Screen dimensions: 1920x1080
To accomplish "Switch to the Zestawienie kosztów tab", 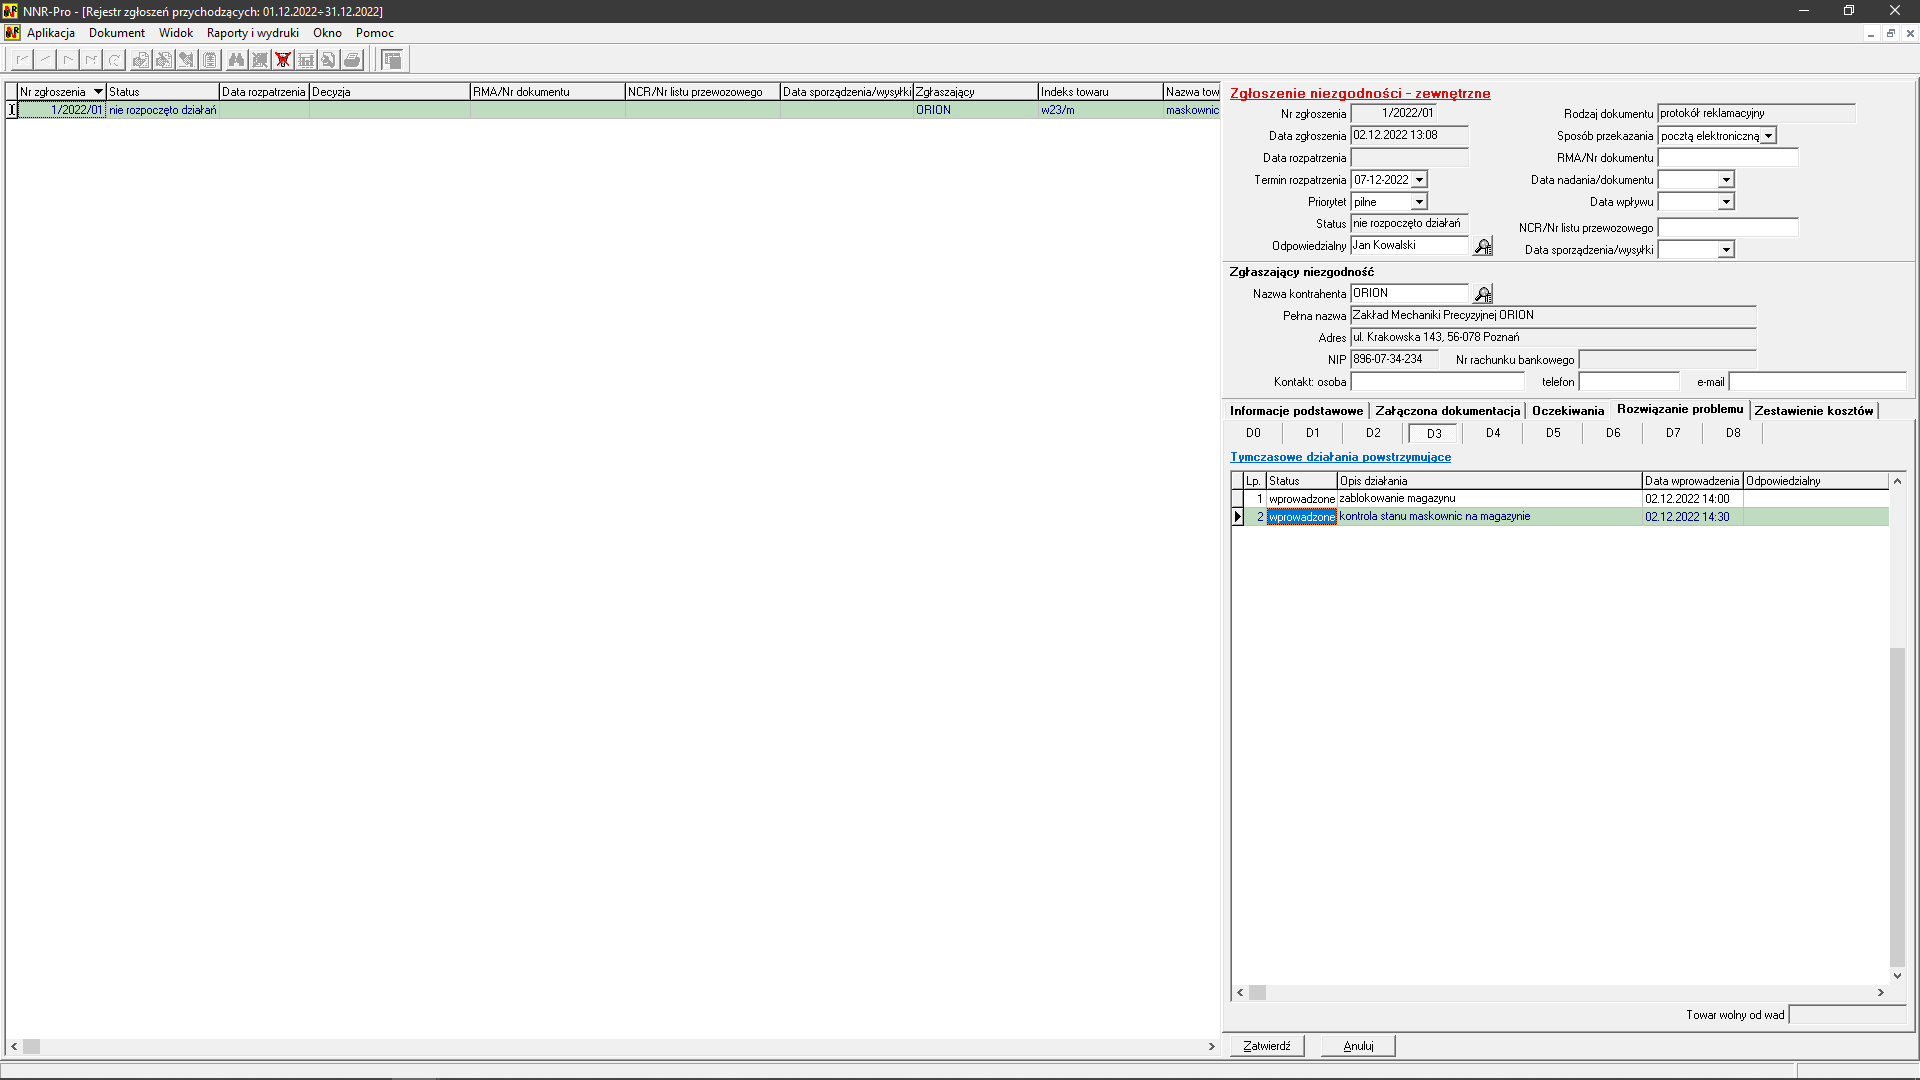I will [x=1813, y=411].
